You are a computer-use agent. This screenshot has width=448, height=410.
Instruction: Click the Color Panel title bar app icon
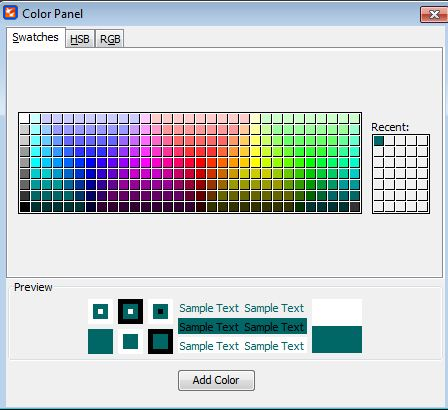(x=10, y=13)
